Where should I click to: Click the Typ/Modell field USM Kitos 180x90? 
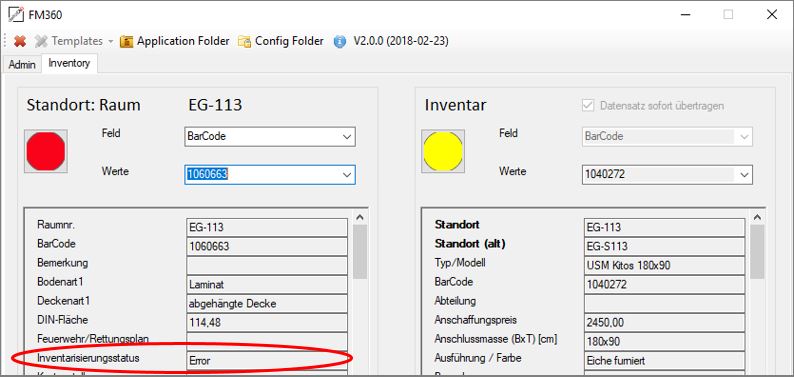664,265
